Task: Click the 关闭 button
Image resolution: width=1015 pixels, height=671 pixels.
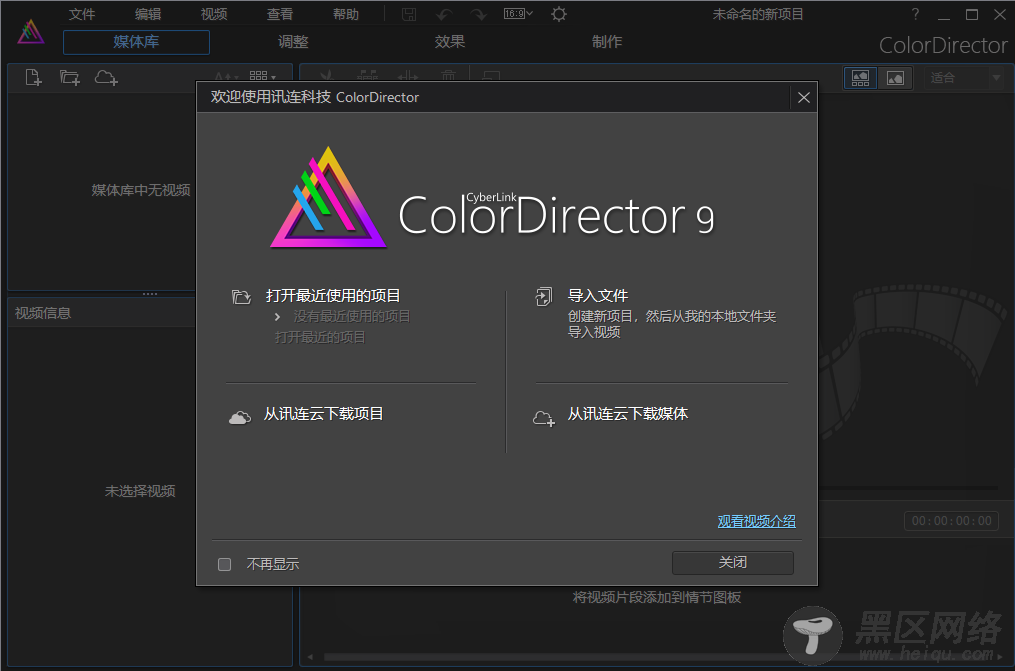Action: click(733, 563)
